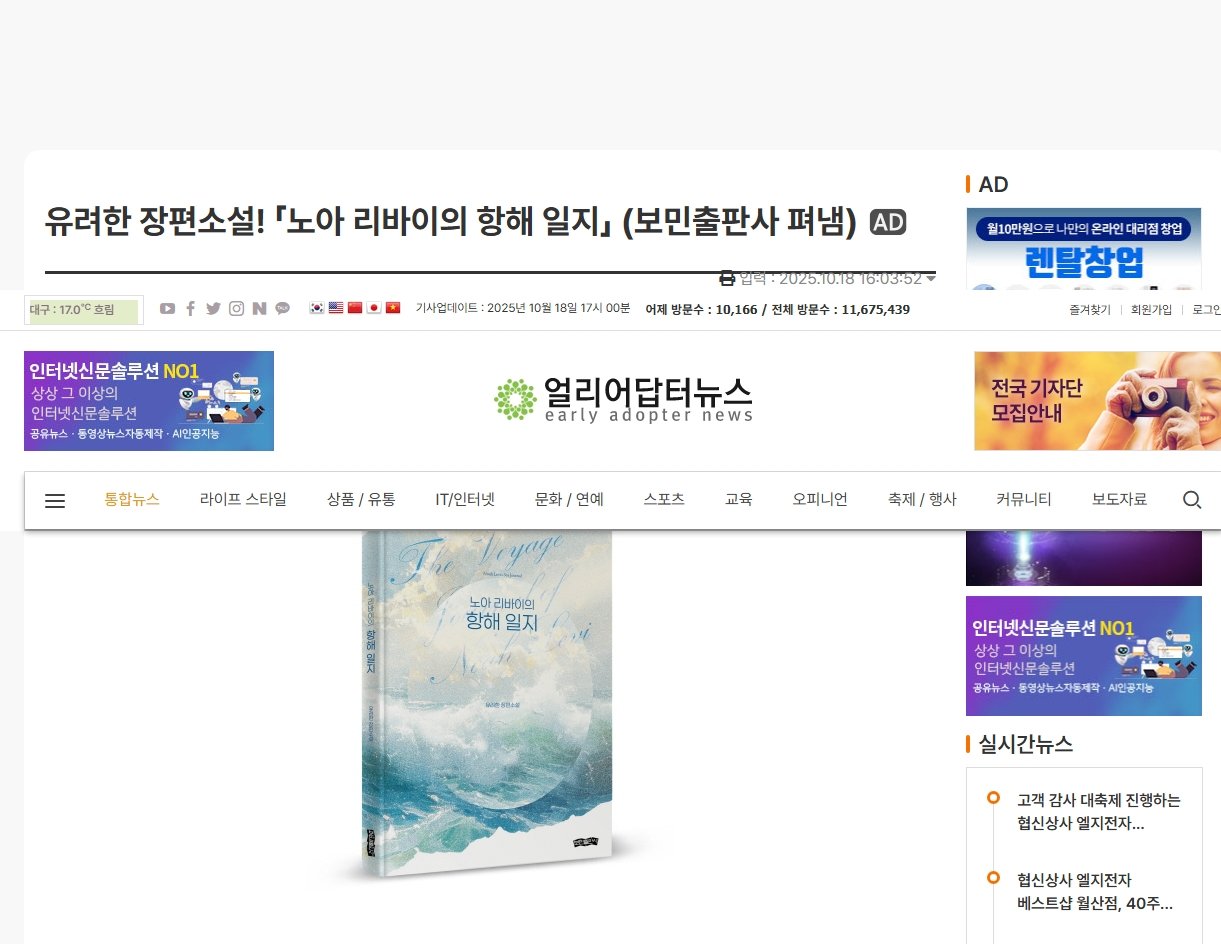Open the Instagram icon

pos(236,309)
